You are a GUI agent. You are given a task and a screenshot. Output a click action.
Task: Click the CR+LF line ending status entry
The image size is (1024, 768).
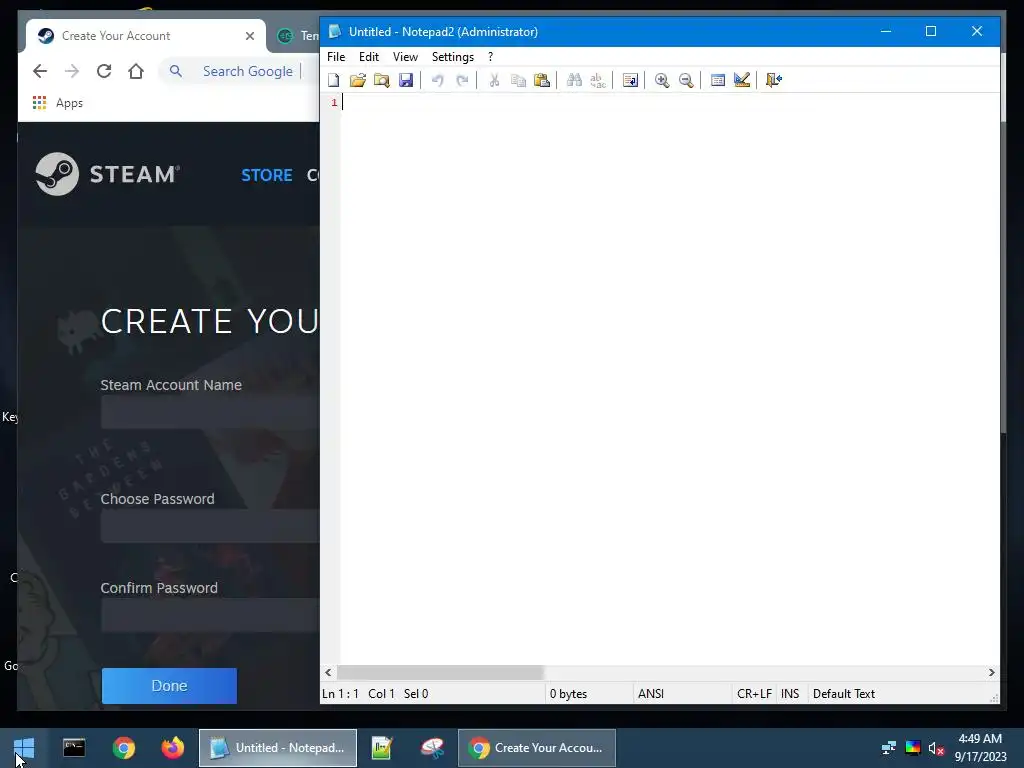click(754, 694)
